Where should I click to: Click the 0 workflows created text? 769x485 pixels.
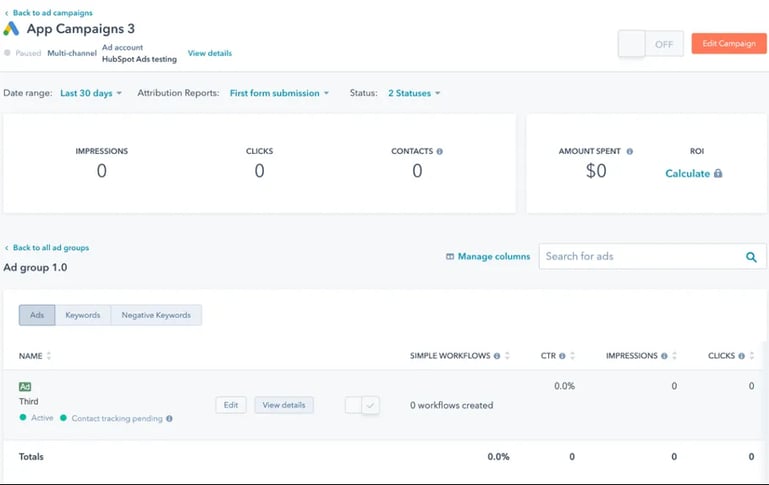pyautogui.click(x=452, y=406)
